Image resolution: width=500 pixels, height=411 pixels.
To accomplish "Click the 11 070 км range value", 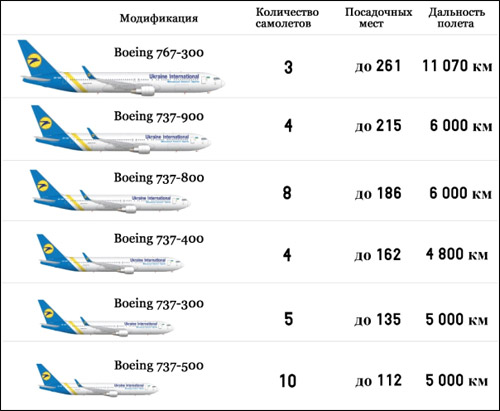I will 457,66.
